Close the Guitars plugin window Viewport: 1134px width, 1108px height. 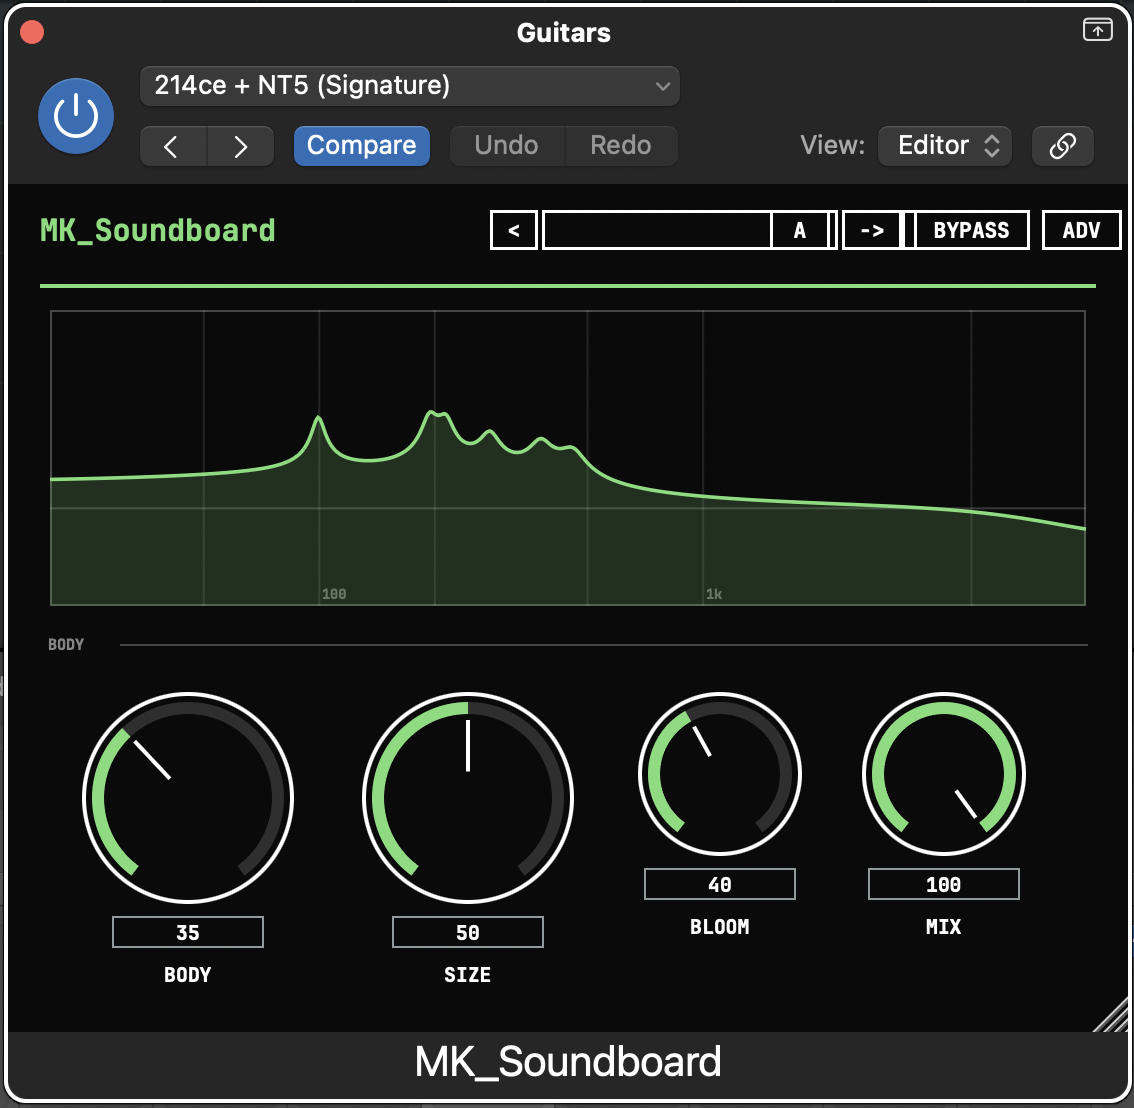click(32, 33)
